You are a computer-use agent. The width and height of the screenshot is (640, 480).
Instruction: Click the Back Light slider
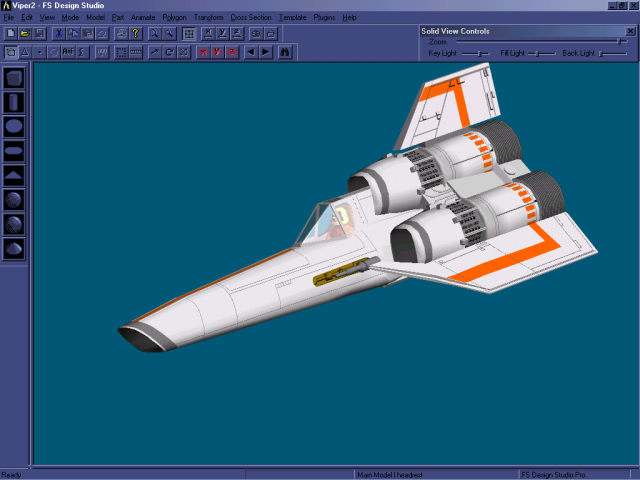click(x=613, y=53)
